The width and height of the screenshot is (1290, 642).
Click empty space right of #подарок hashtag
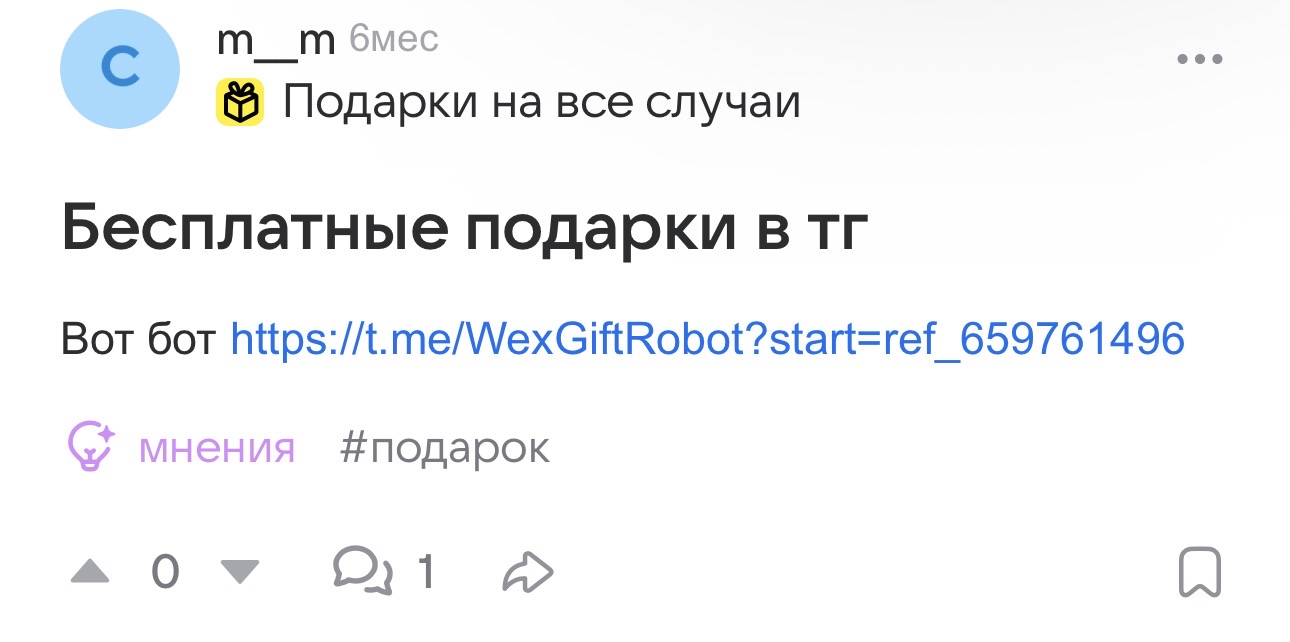point(850,448)
